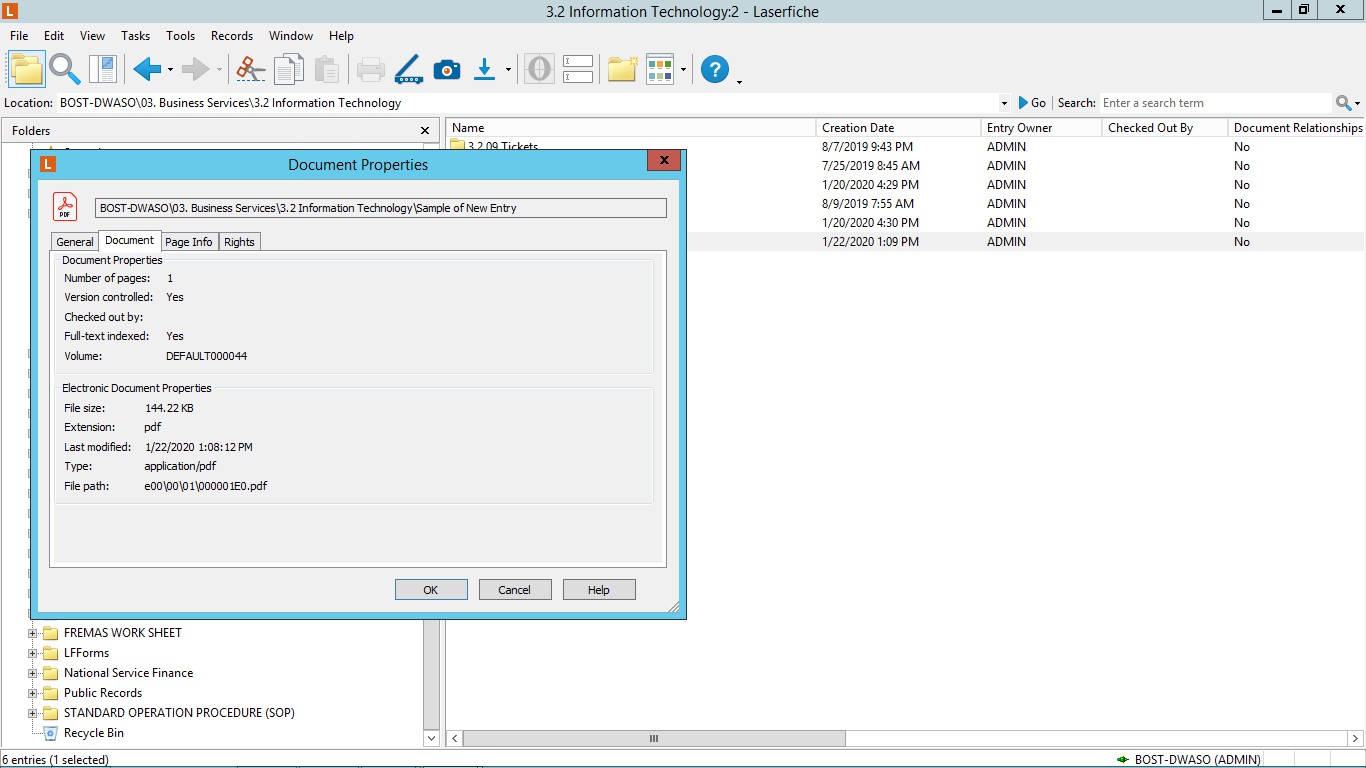Click the Cut scissors icon
This screenshot has width=1366, height=768.
(x=251, y=69)
